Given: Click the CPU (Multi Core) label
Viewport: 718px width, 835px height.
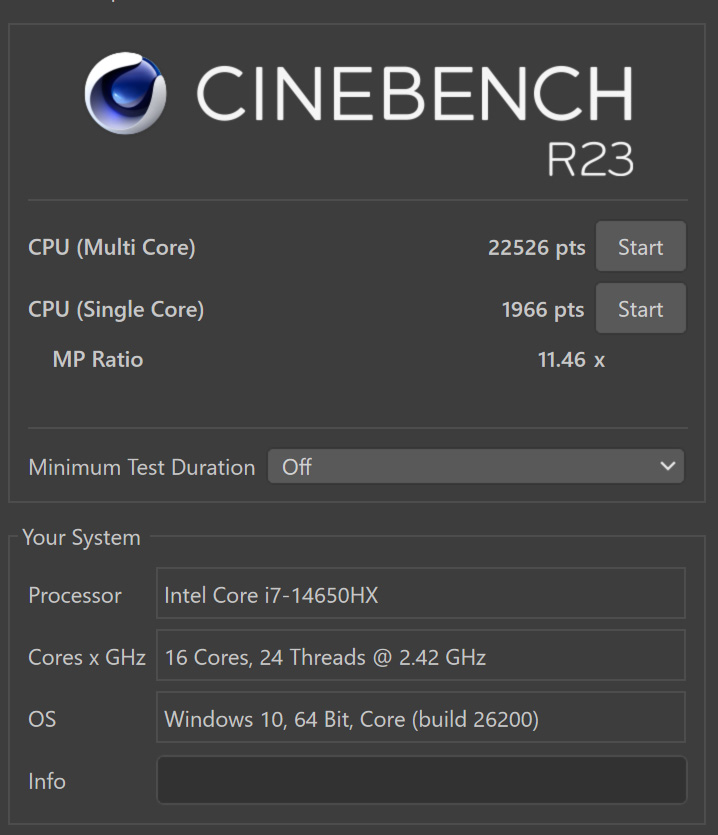Looking at the screenshot, I should click(x=112, y=247).
